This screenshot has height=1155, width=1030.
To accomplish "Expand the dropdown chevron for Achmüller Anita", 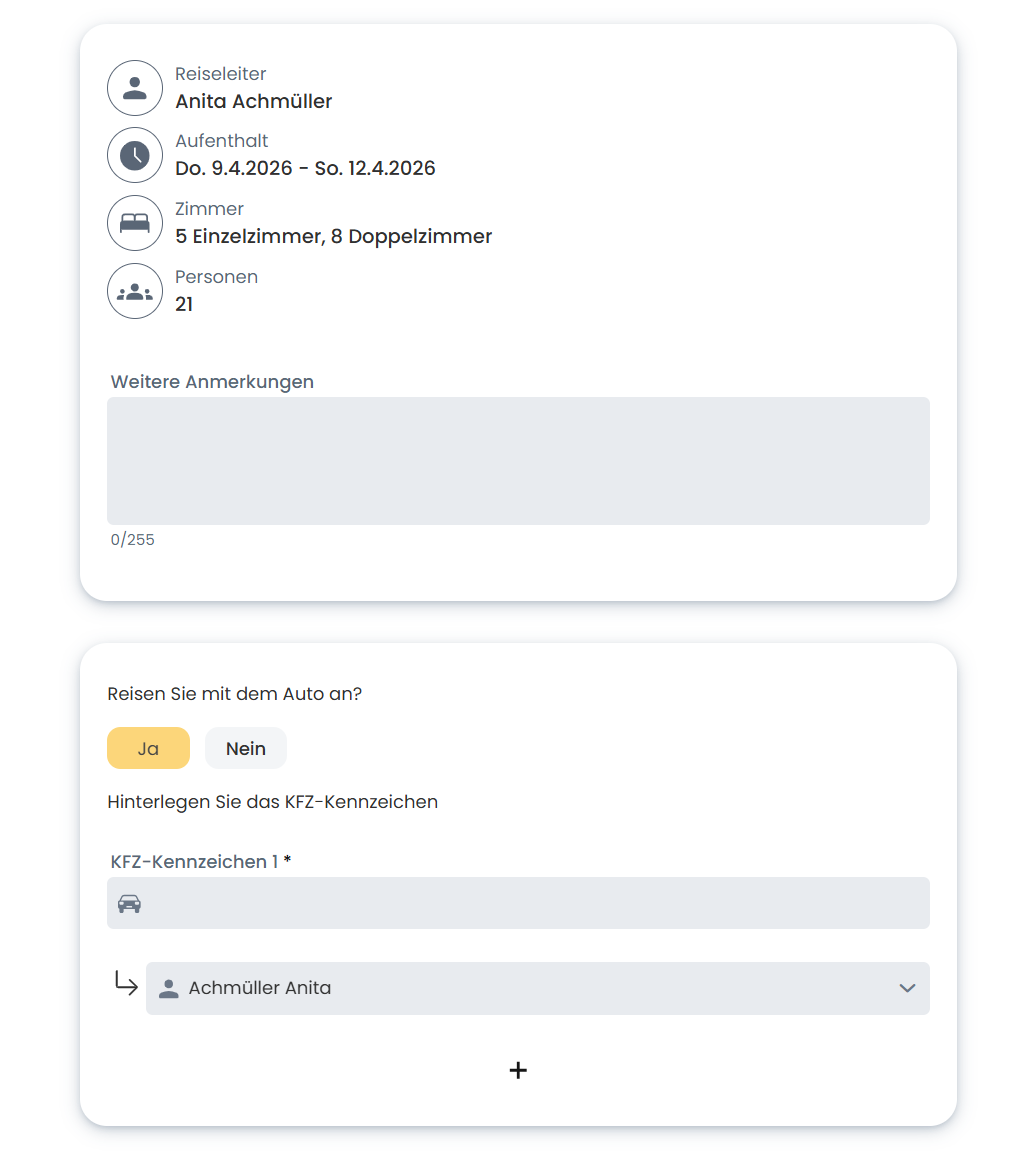I will 907,988.
